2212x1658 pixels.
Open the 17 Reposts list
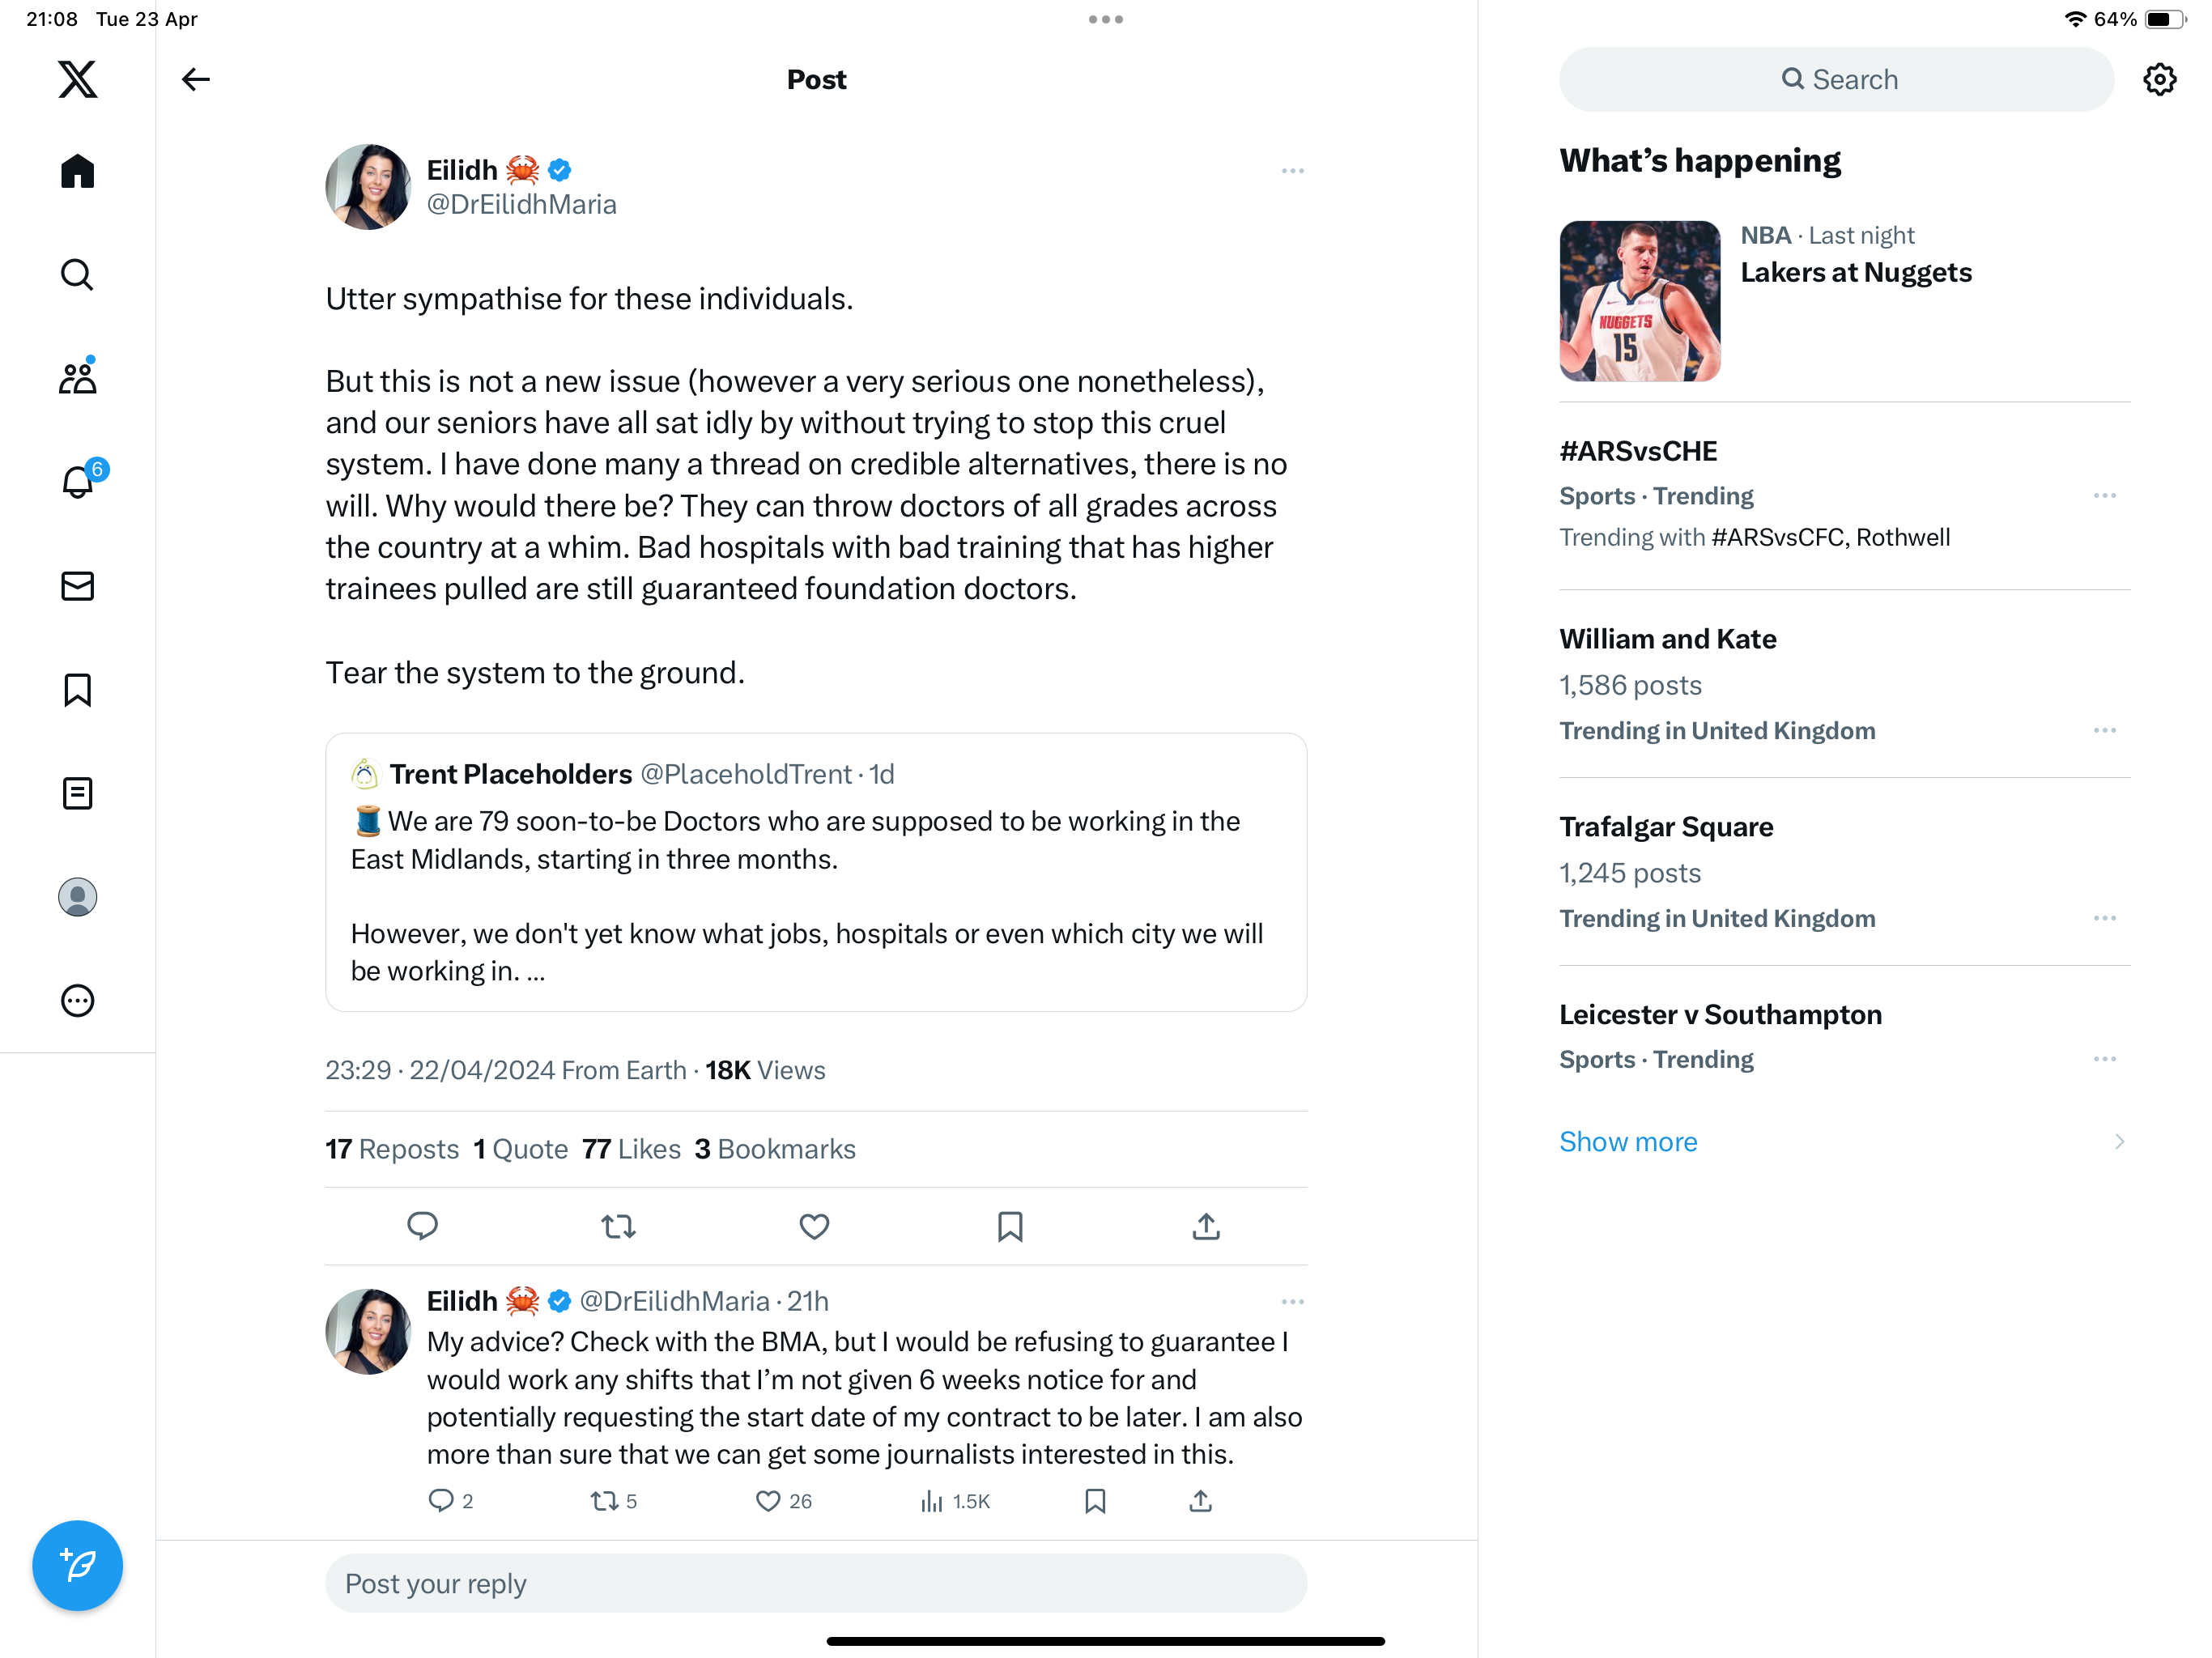tap(392, 1149)
